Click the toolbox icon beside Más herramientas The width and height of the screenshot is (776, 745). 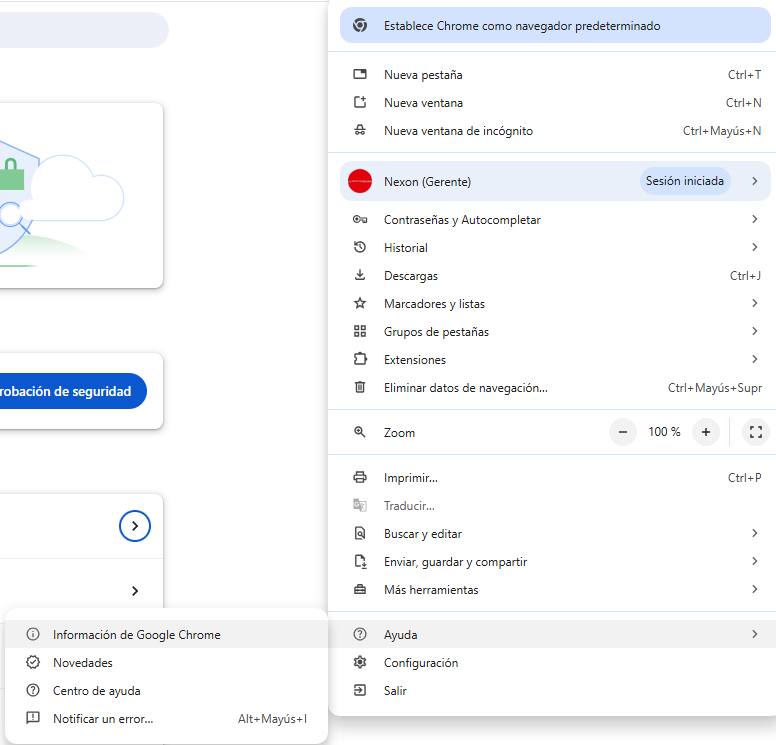click(360, 589)
